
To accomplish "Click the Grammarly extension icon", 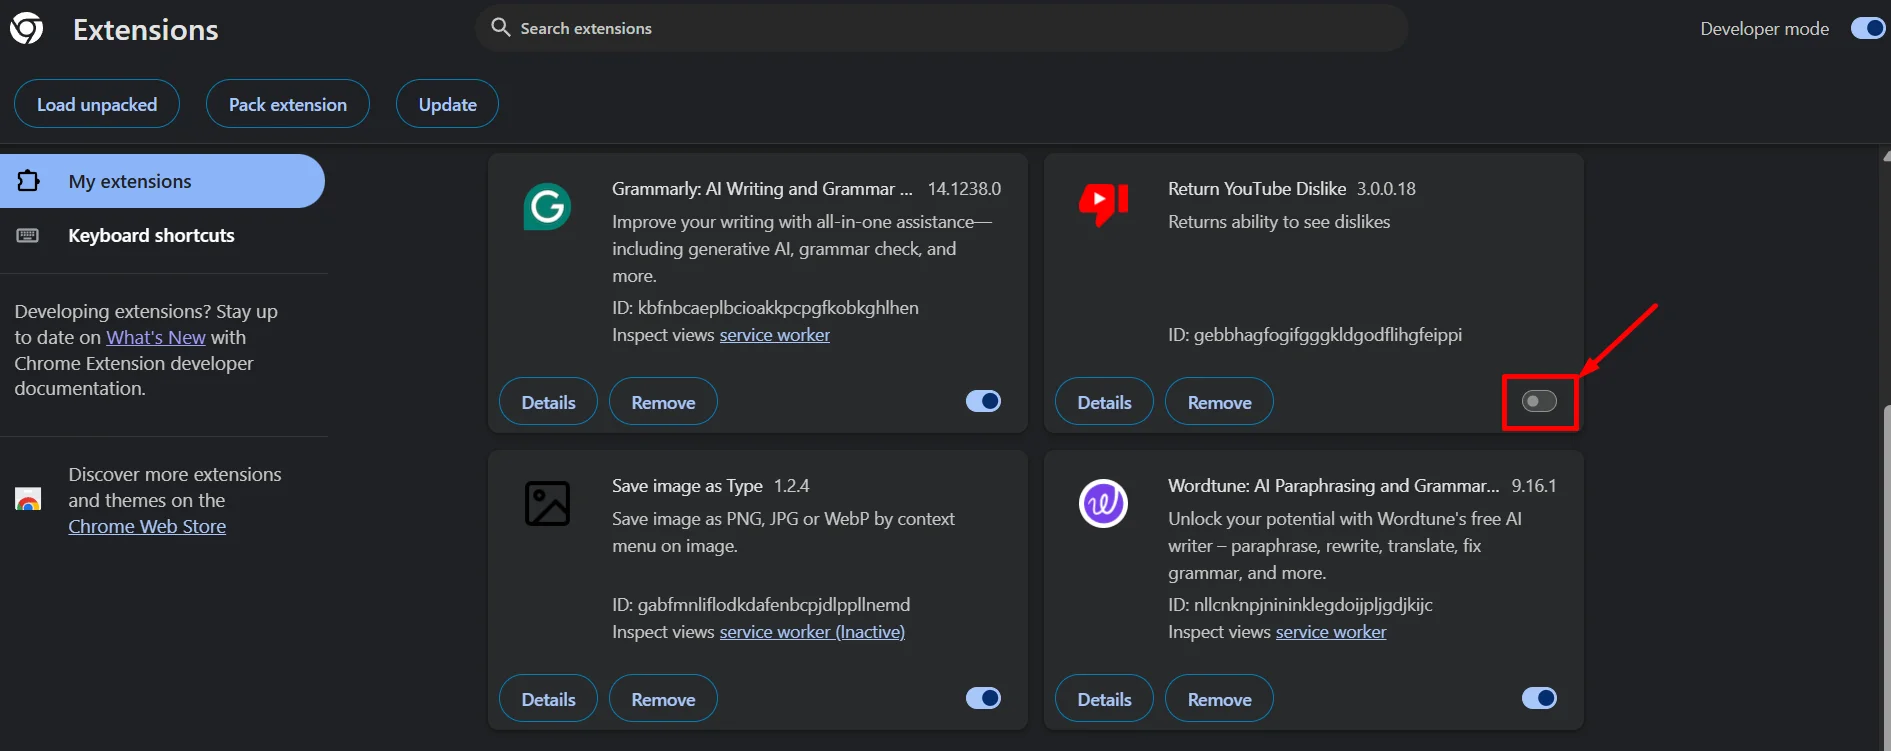I will 547,207.
